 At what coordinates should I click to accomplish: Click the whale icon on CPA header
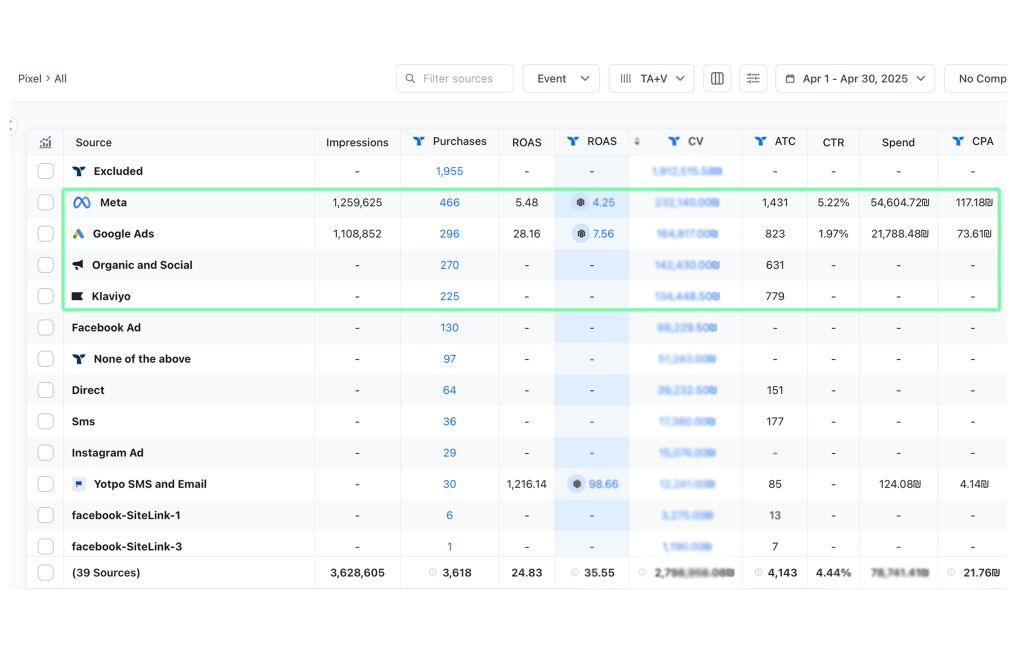tap(958, 141)
